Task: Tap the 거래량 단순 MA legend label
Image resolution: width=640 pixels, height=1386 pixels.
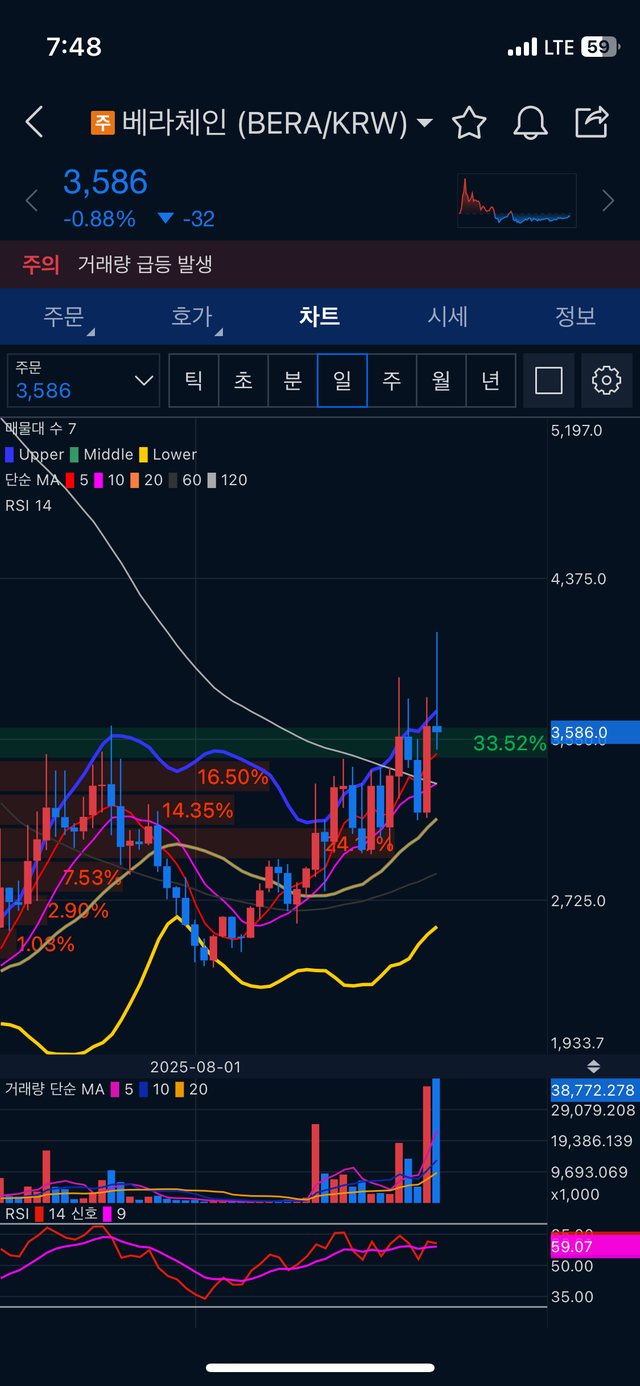Action: [55, 1089]
